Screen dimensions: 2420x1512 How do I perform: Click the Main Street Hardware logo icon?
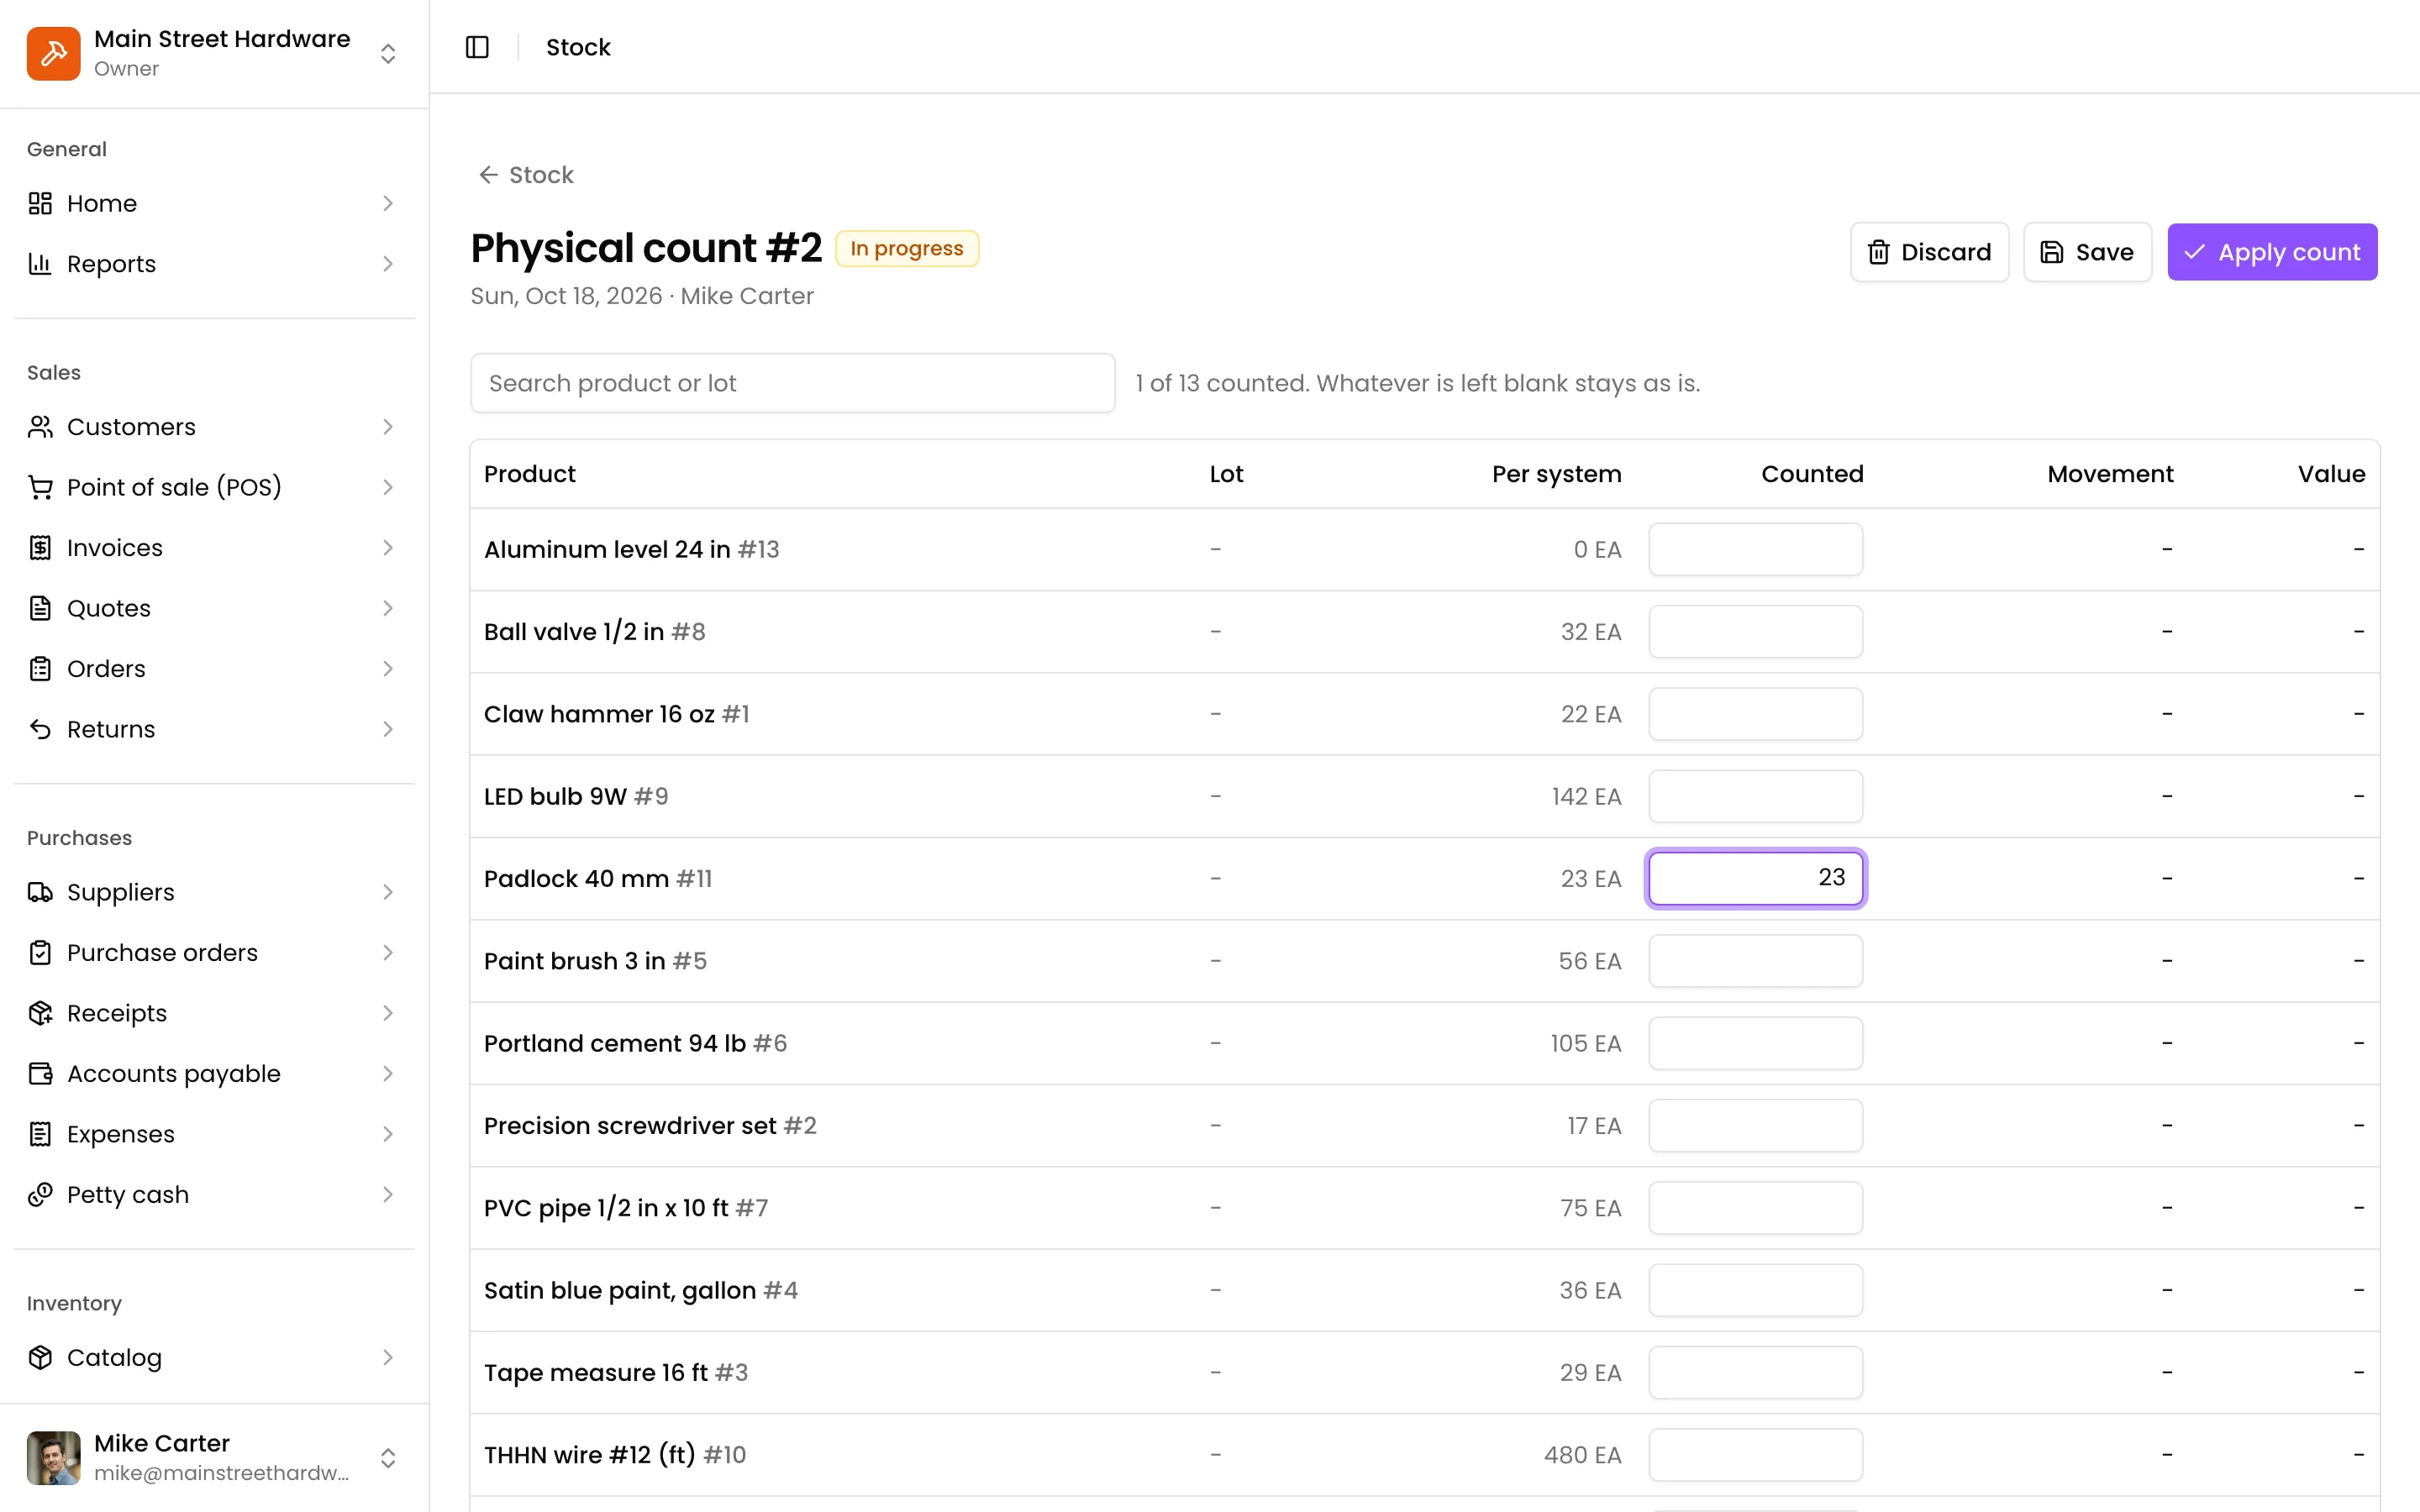(x=54, y=53)
